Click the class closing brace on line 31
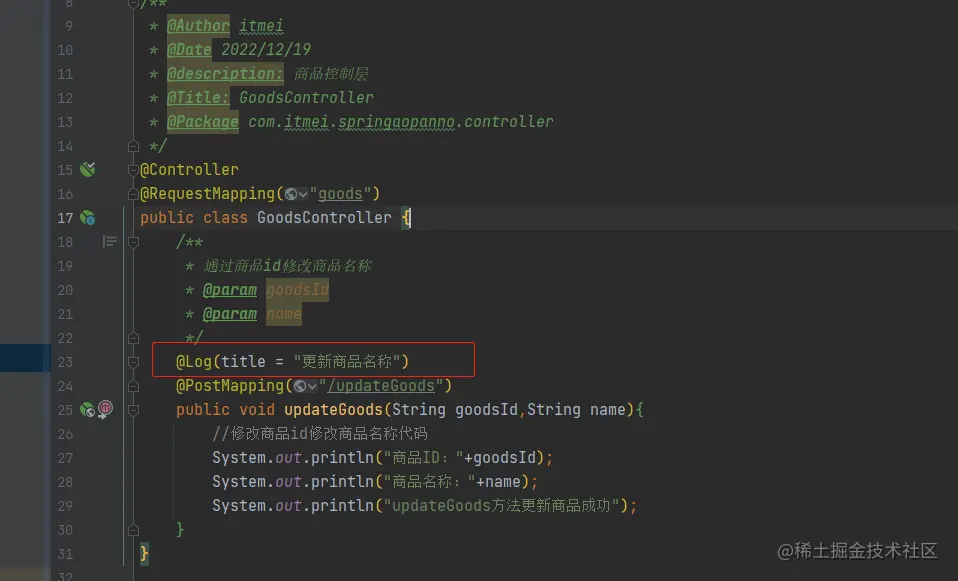This screenshot has height=581, width=958. click(x=144, y=554)
